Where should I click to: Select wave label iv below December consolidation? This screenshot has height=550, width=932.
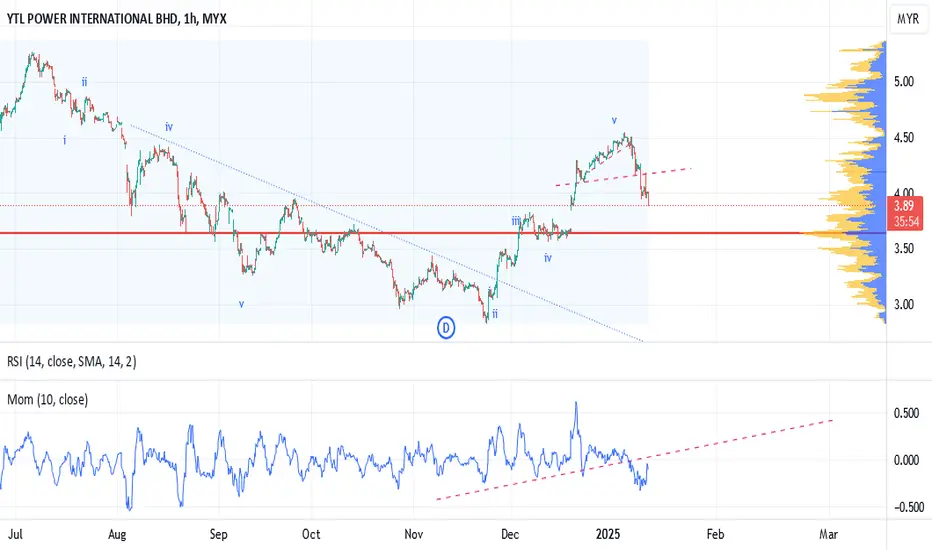547,258
